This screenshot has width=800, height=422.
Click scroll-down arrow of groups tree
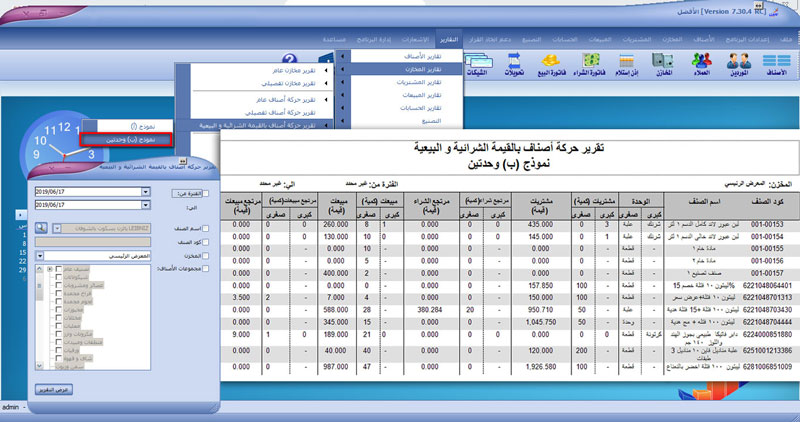click(x=39, y=365)
